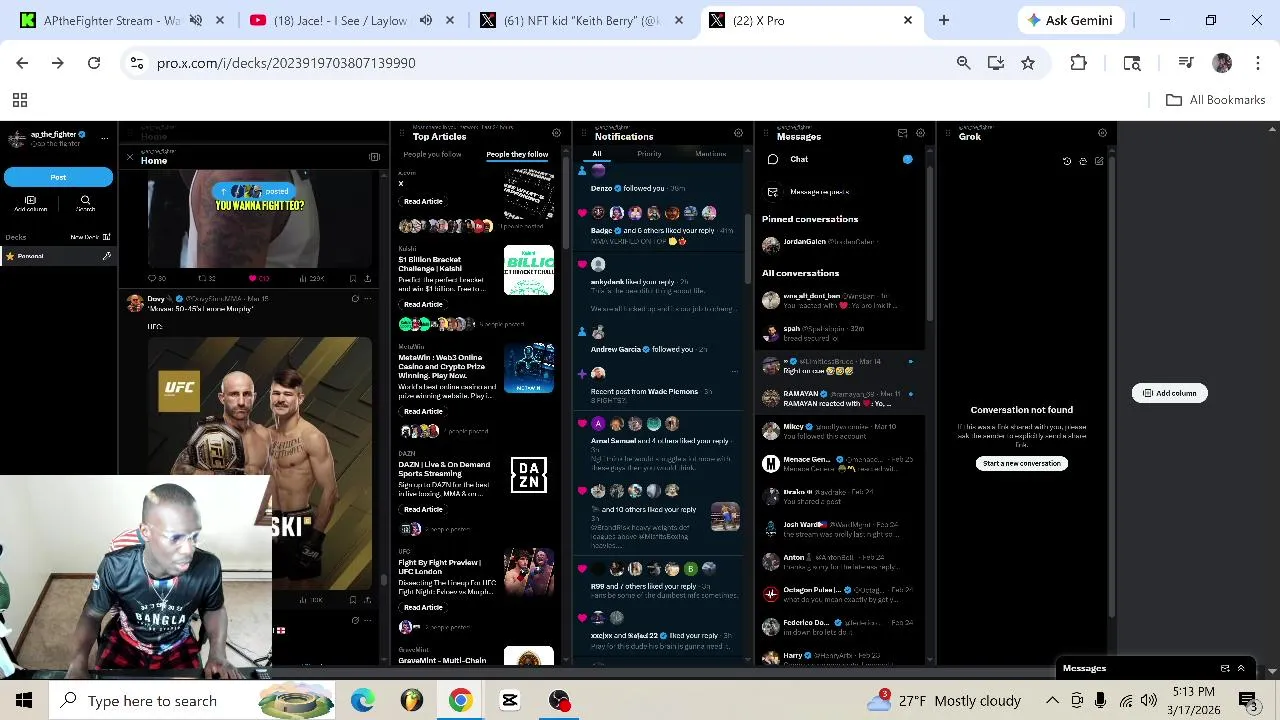The image size is (1280, 720).
Task: Click the browser address bar URL
Action: [286, 63]
